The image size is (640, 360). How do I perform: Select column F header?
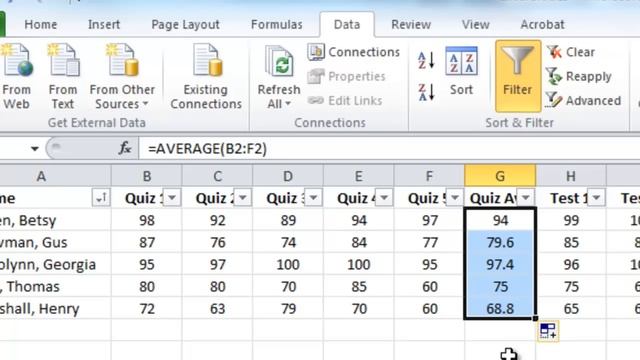coord(429,176)
